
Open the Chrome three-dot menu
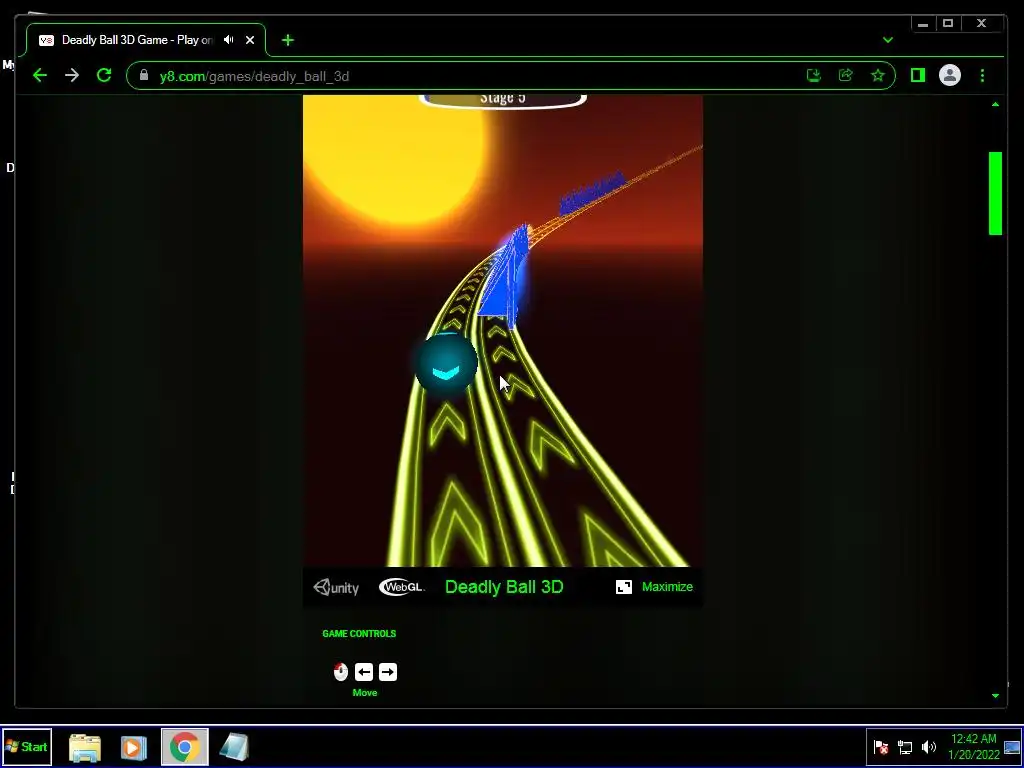[982, 76]
